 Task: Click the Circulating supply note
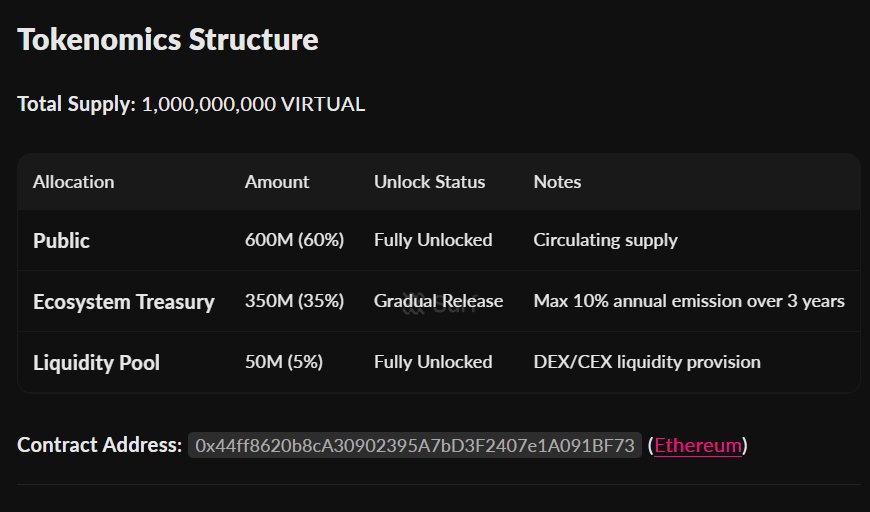click(605, 240)
